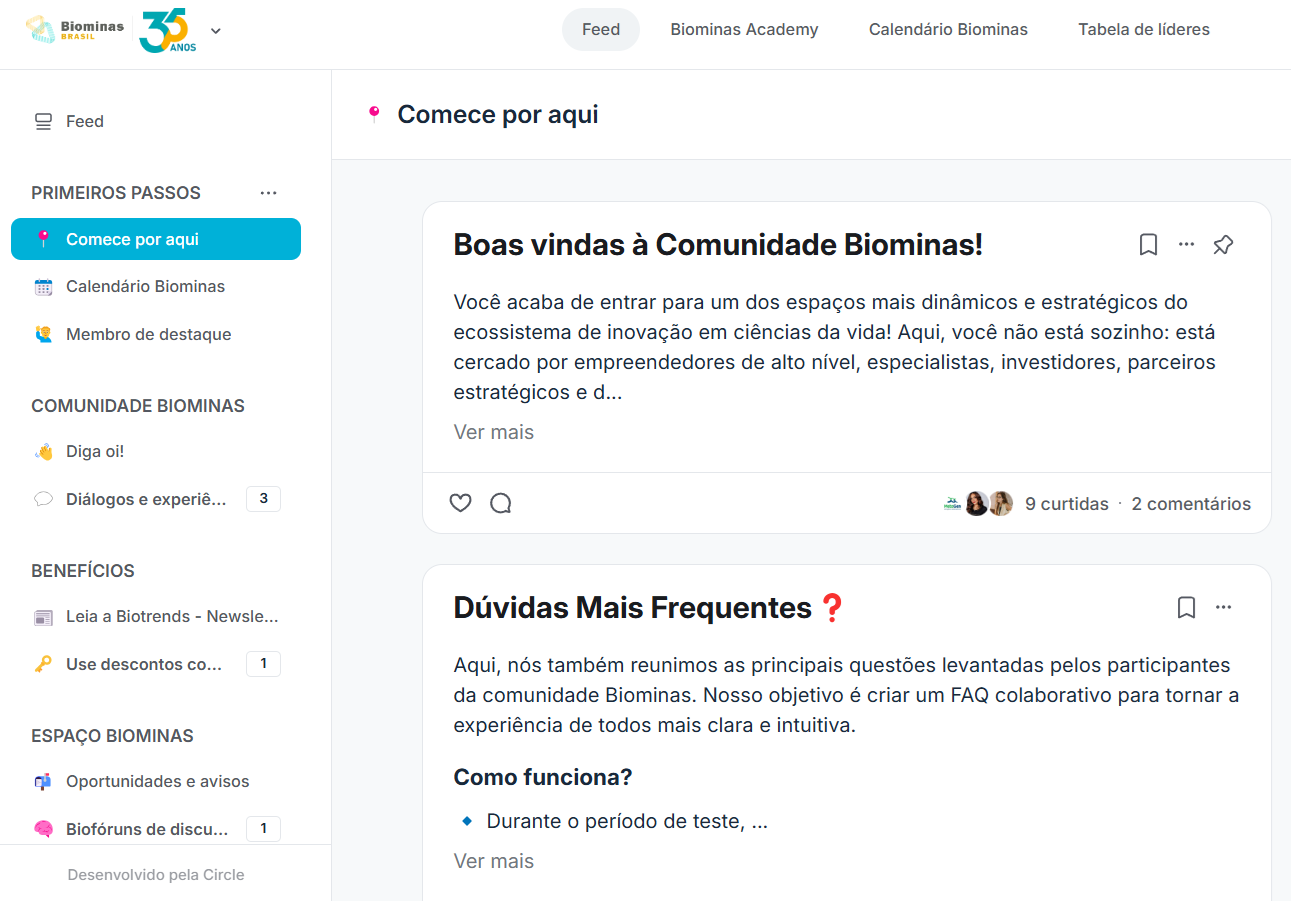
Task: Switch to Calendário Biominas top tab
Action: 948,29
